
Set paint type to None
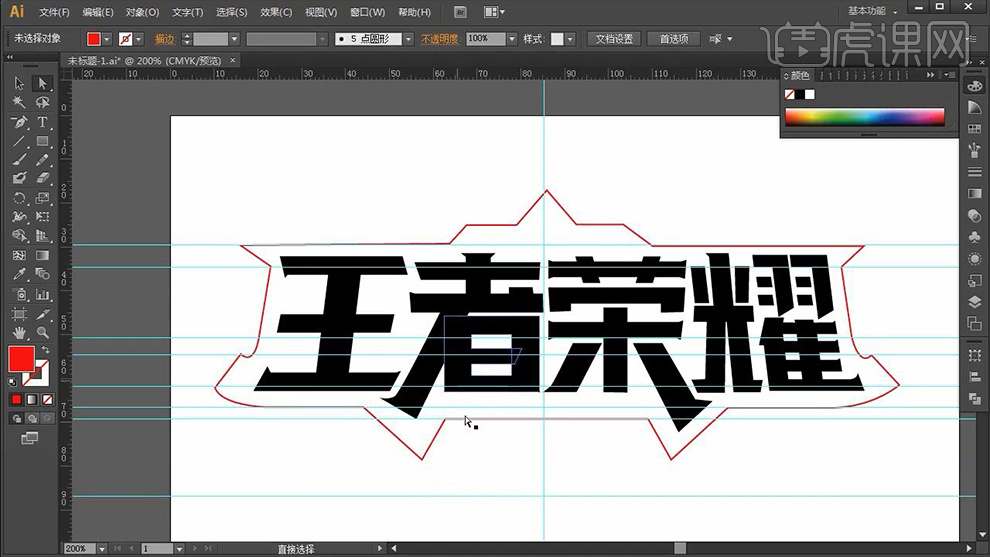(x=47, y=399)
